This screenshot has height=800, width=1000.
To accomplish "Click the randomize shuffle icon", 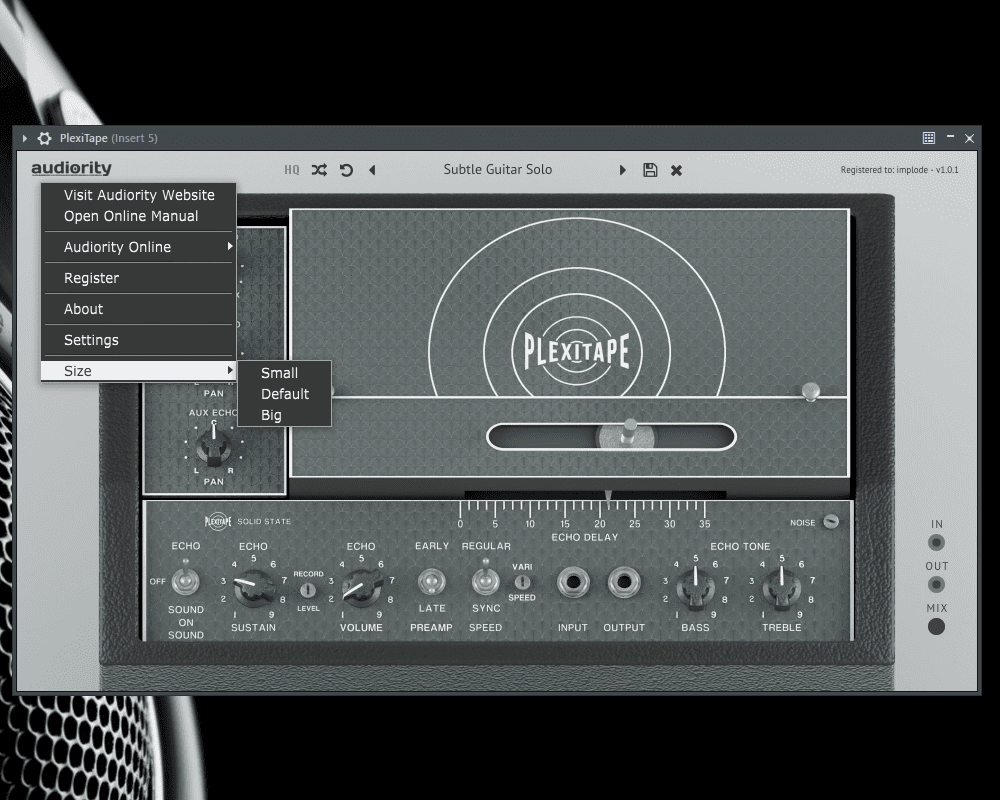I will (319, 170).
